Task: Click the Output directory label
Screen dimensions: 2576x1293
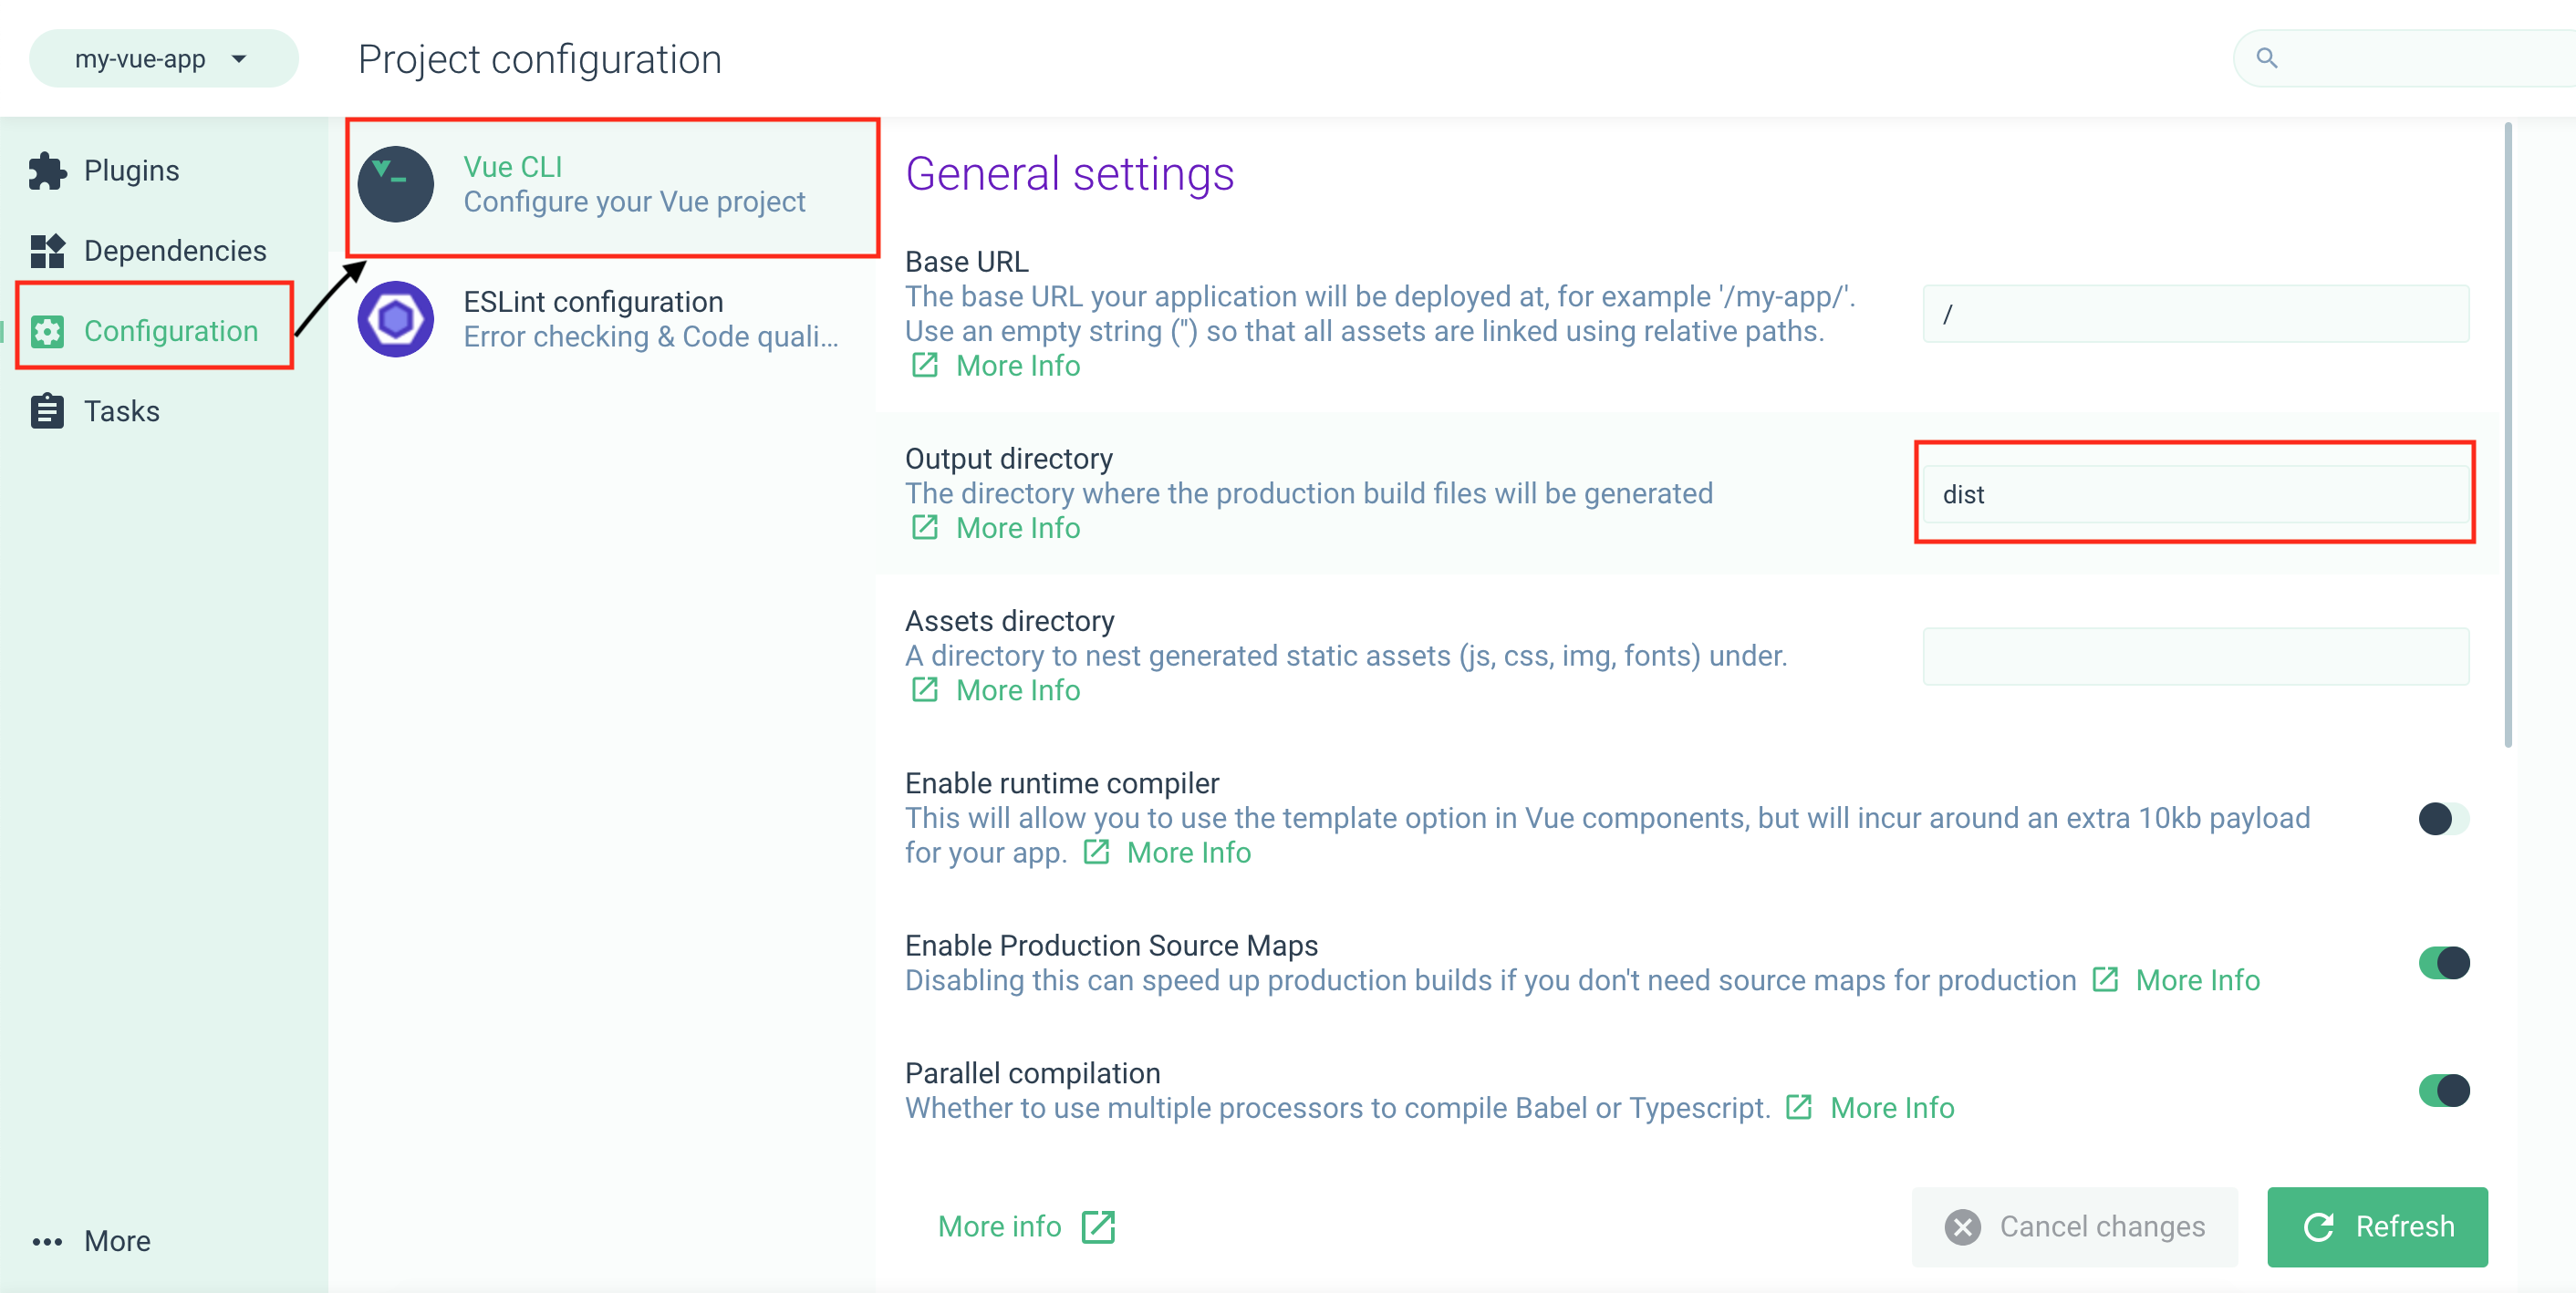Action: pos(1008,458)
